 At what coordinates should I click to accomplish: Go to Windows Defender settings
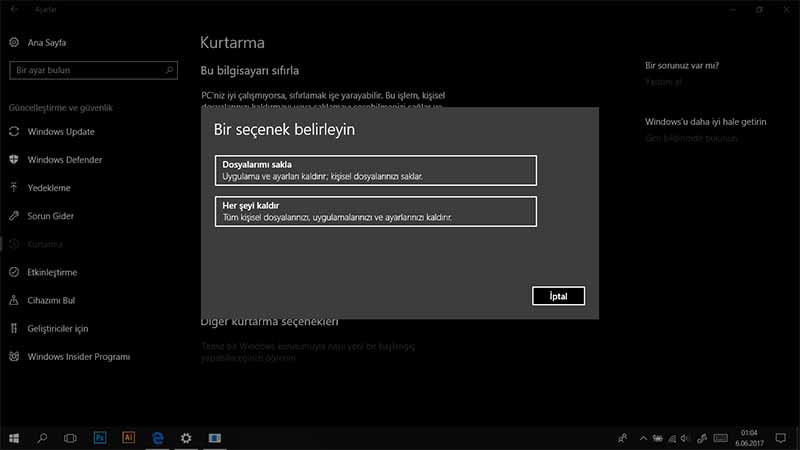pyautogui.click(x=64, y=160)
